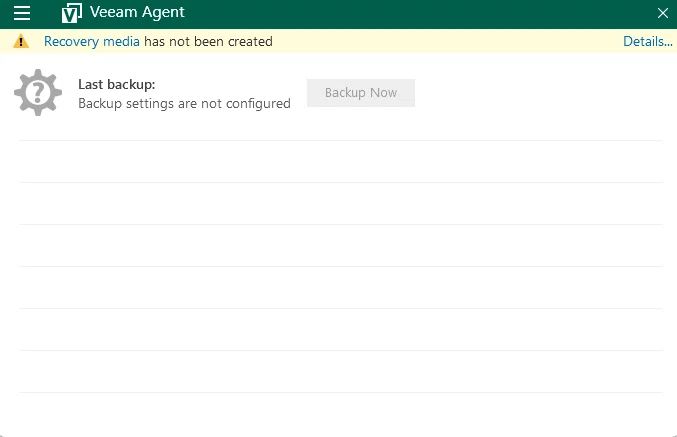Select the sixth empty backup history row
This screenshot has width=677, height=437.
[341, 371]
